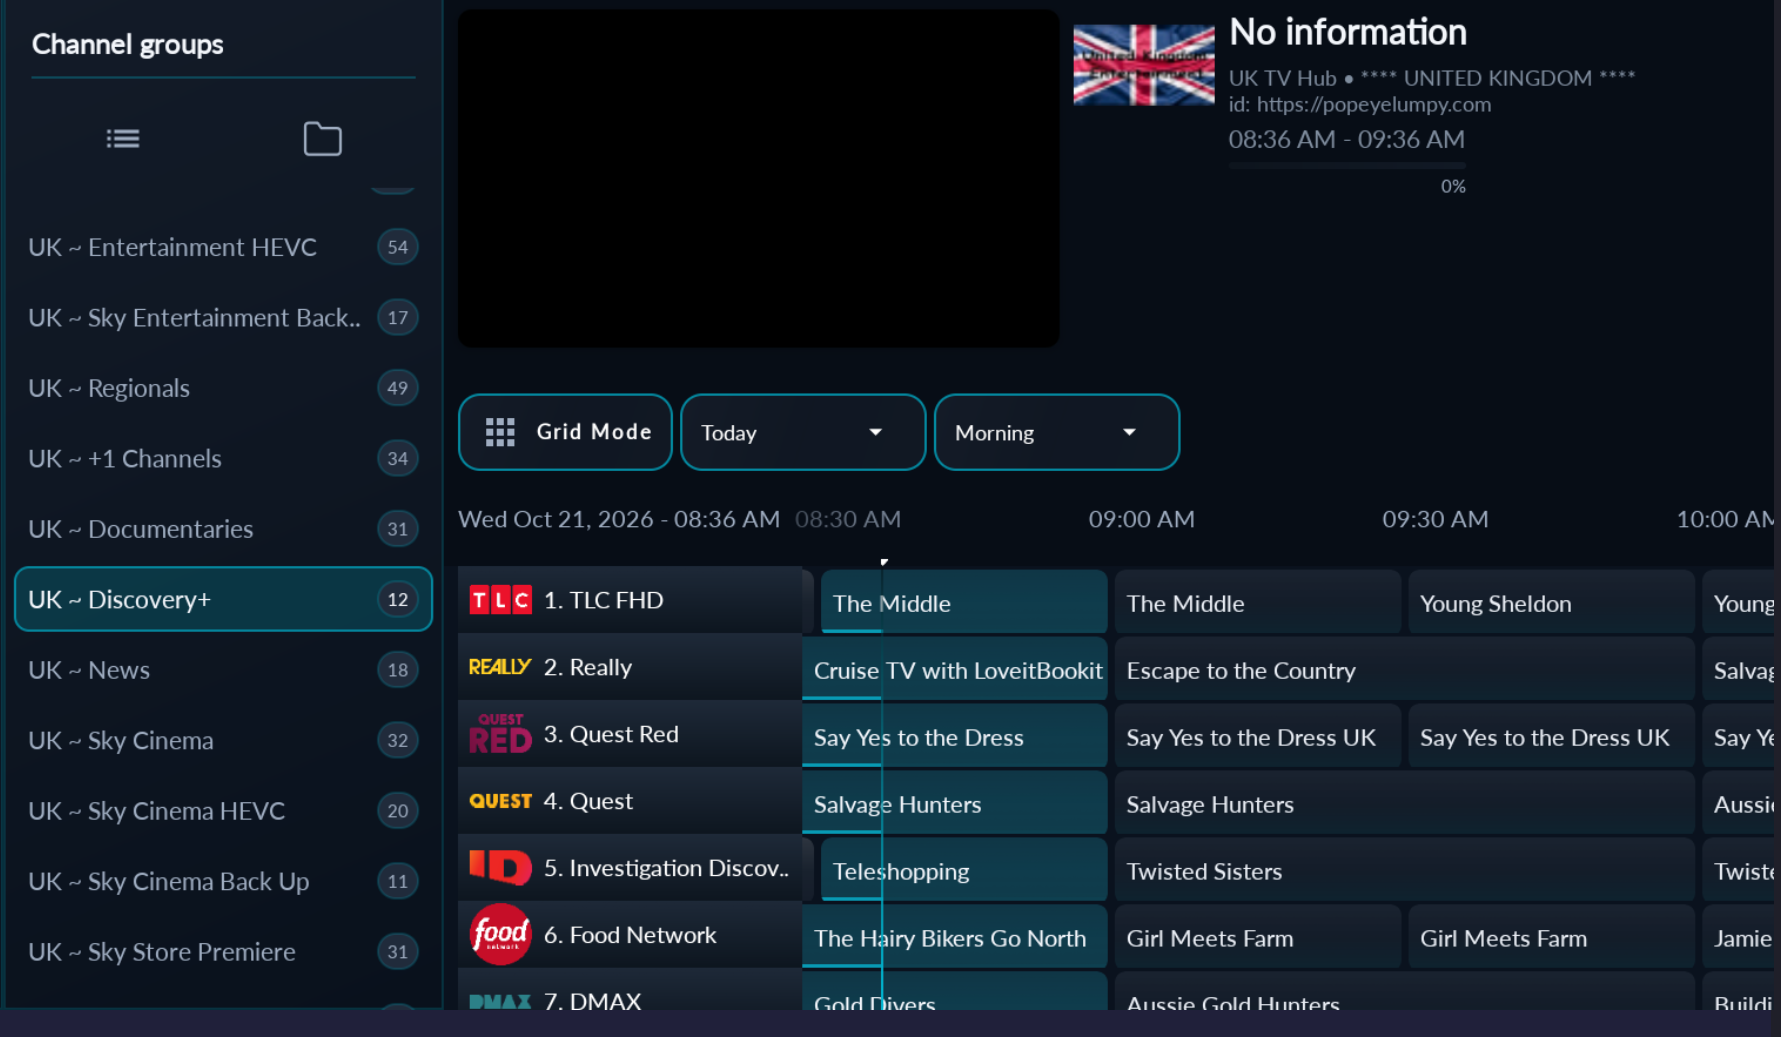Click the TLC channel logo
1781x1037 pixels.
[500, 600]
